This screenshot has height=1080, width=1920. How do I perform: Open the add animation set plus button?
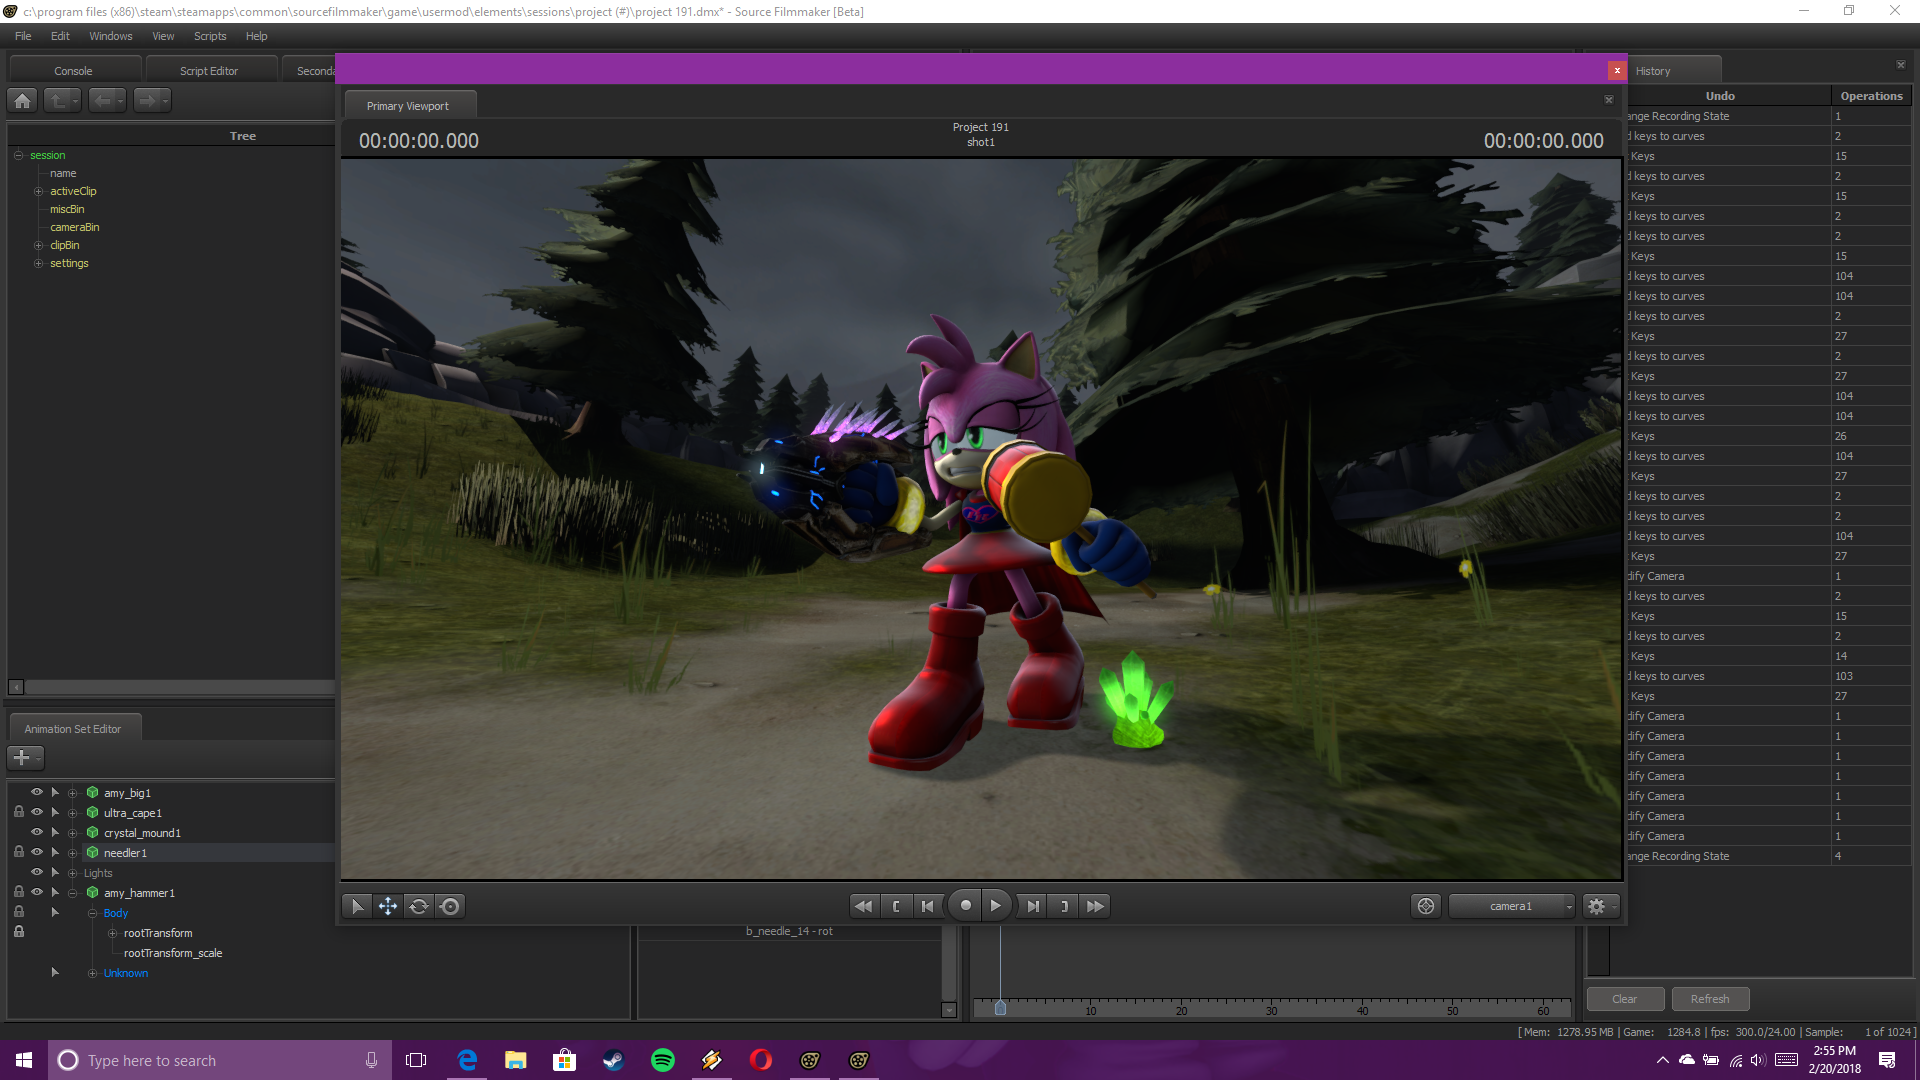pos(25,758)
